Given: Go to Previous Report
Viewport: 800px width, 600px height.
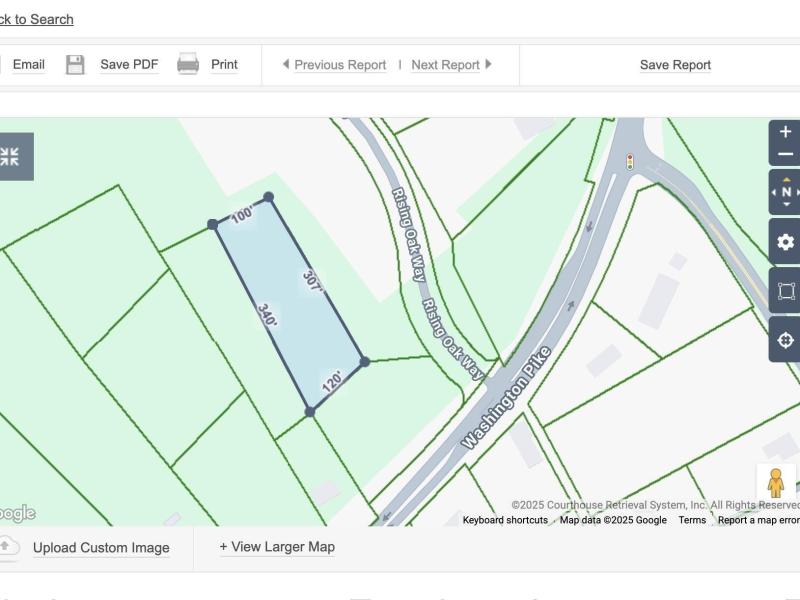Looking at the screenshot, I should 334,65.
